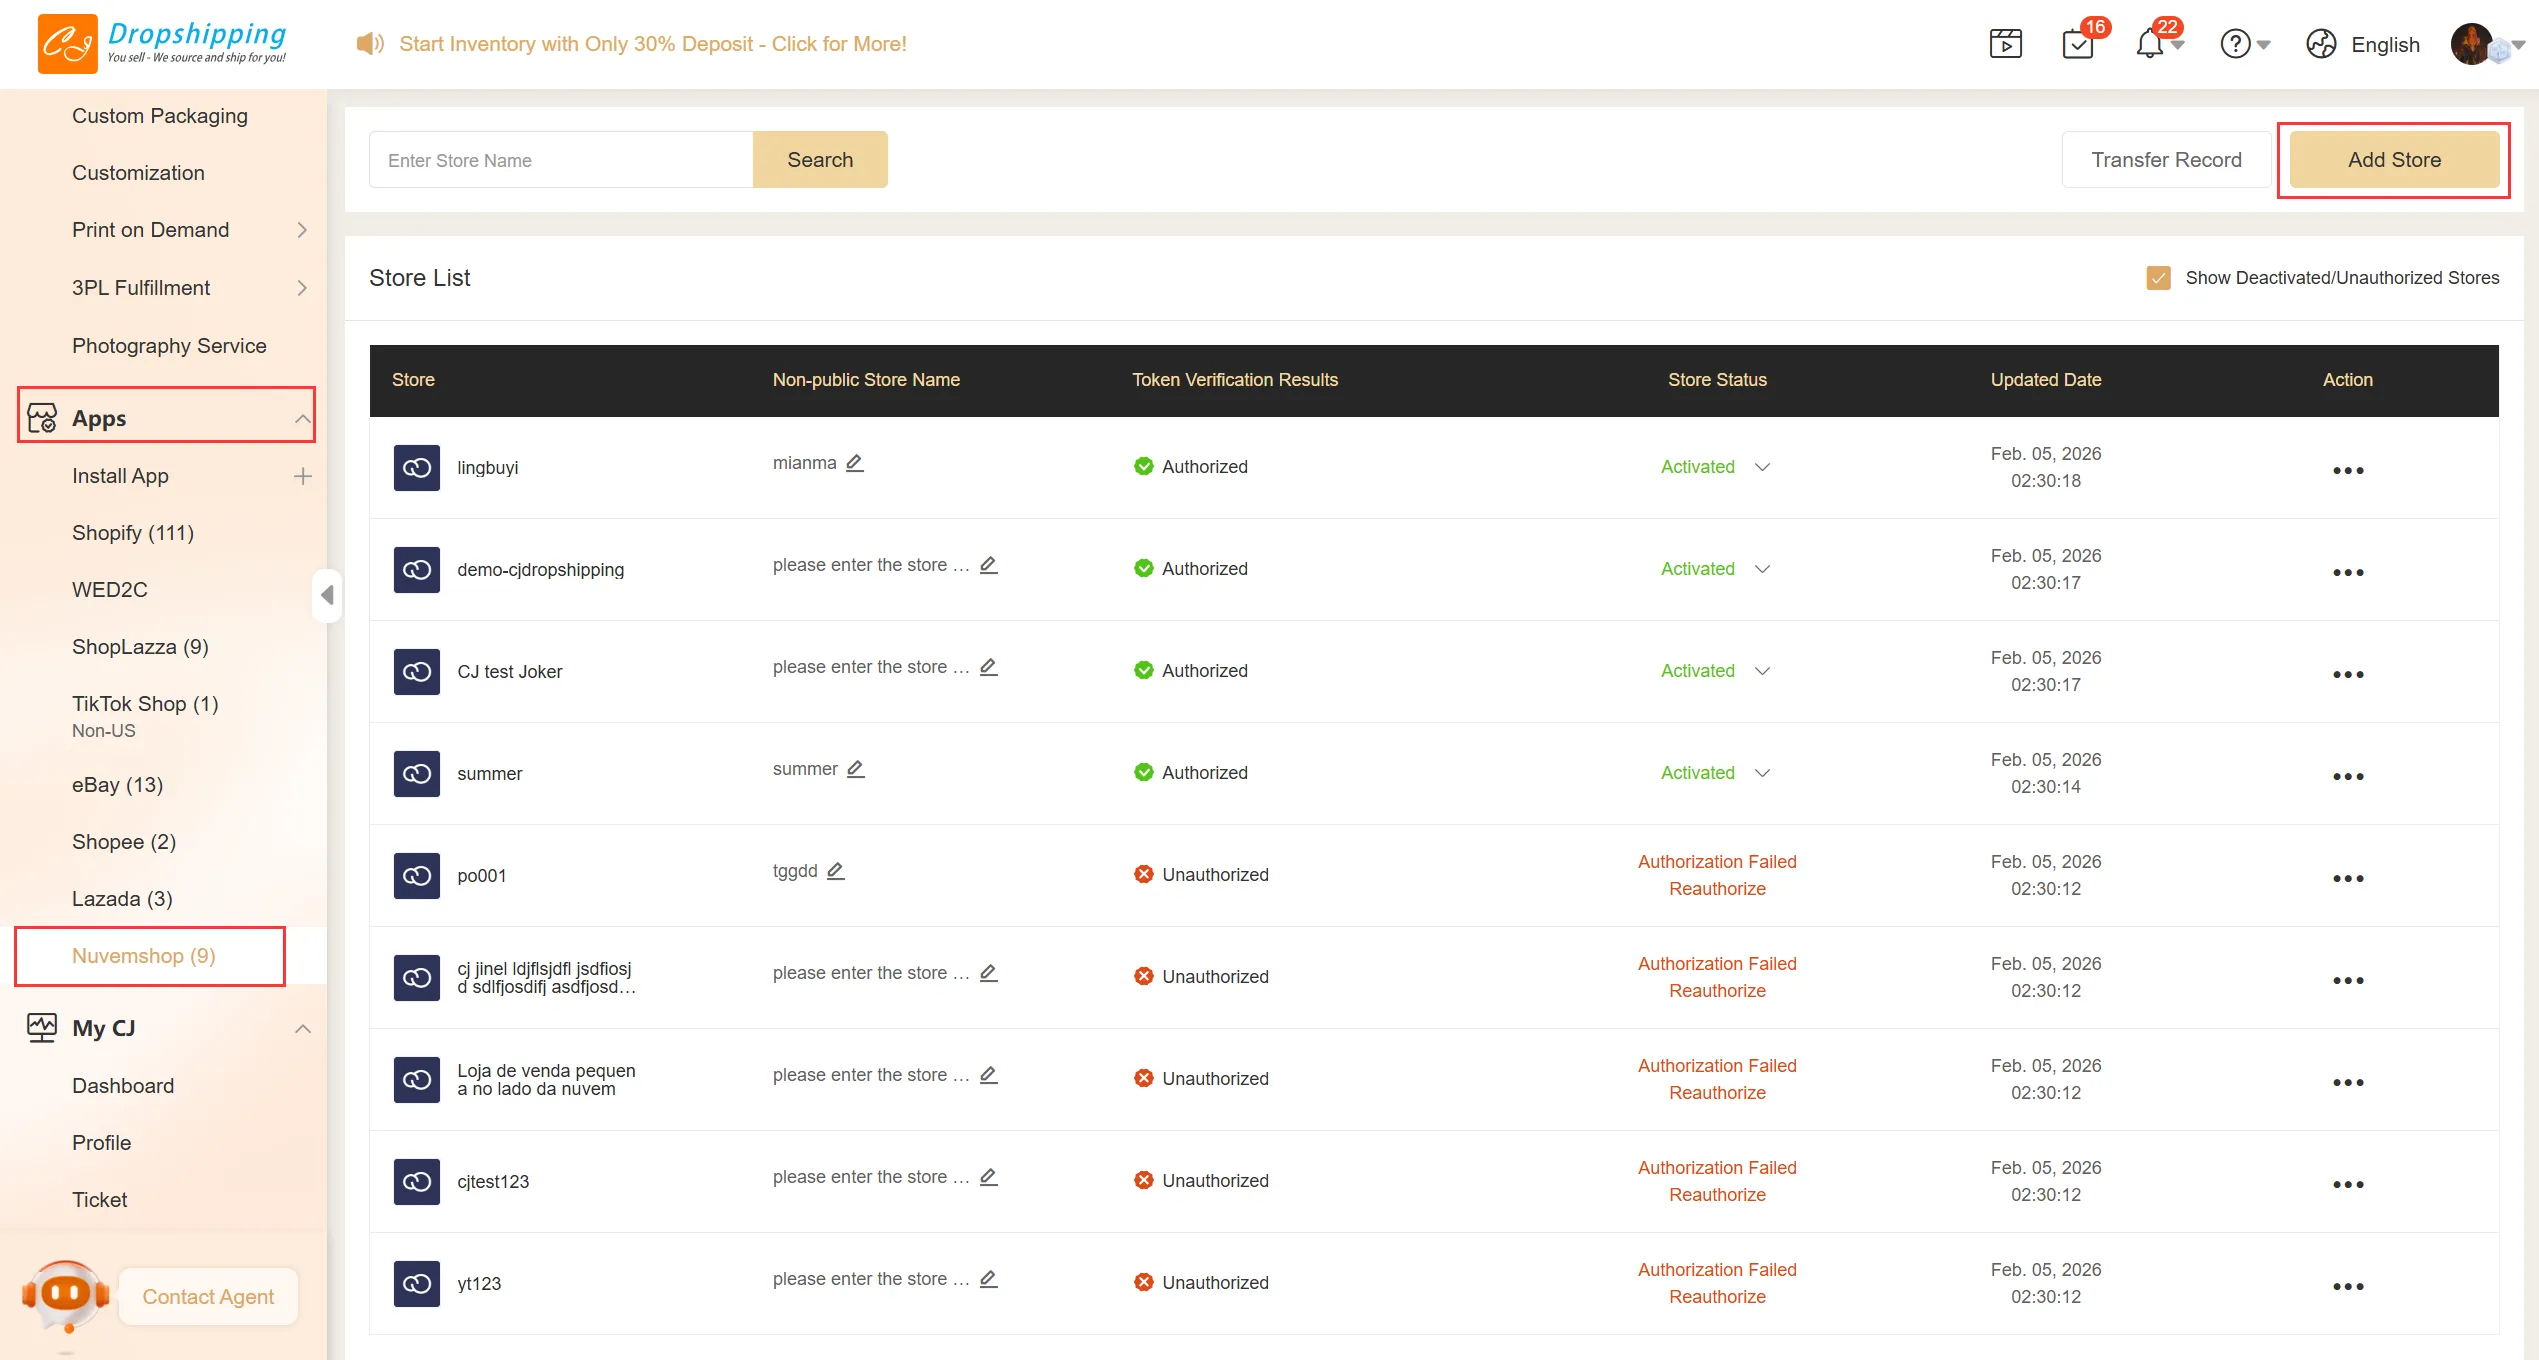This screenshot has height=1360, width=2539.
Task: Click the Enter Store Name search field
Action: click(561, 160)
